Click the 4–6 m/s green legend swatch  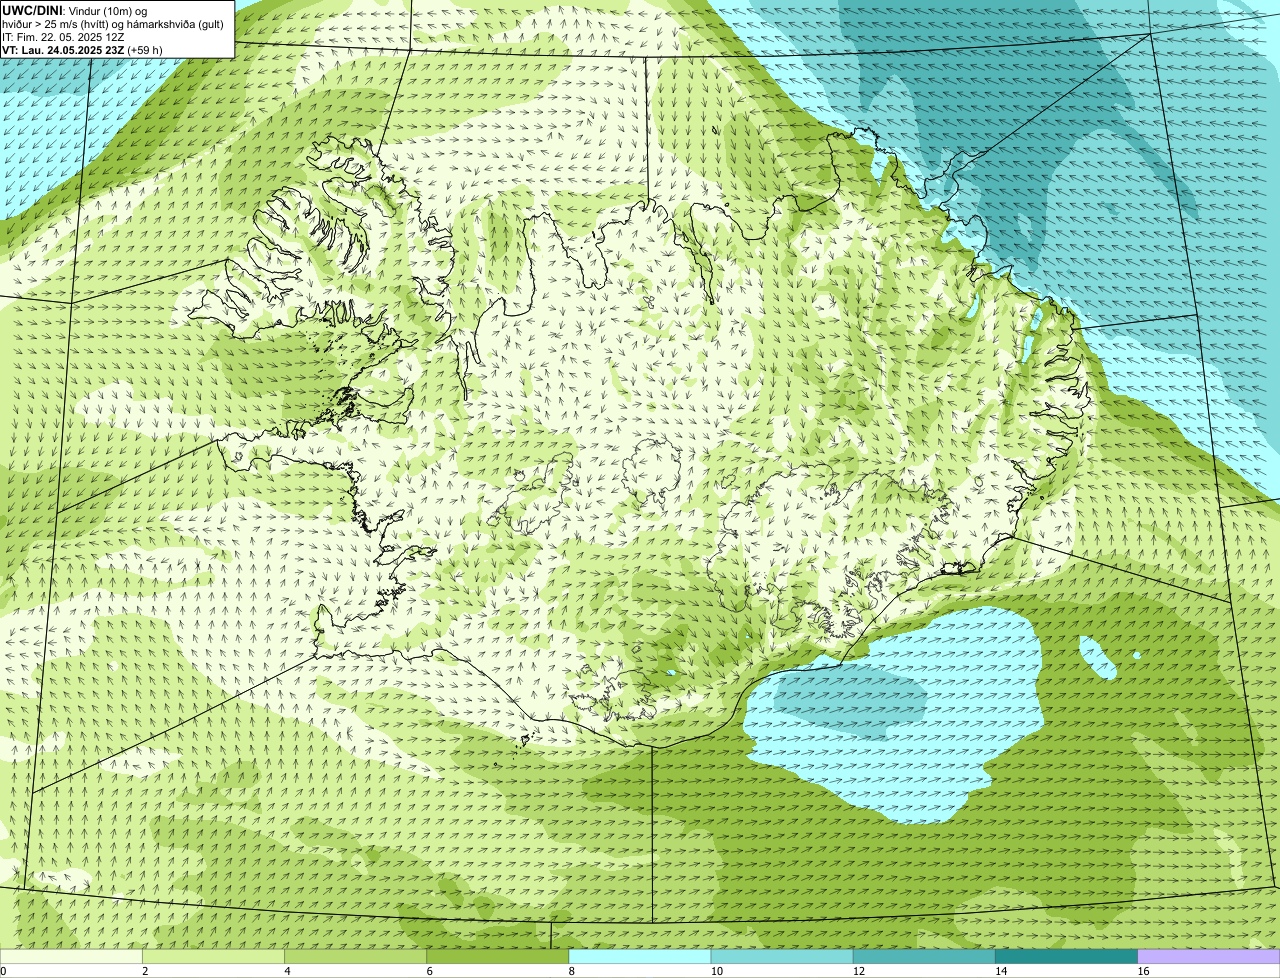pos(355,956)
